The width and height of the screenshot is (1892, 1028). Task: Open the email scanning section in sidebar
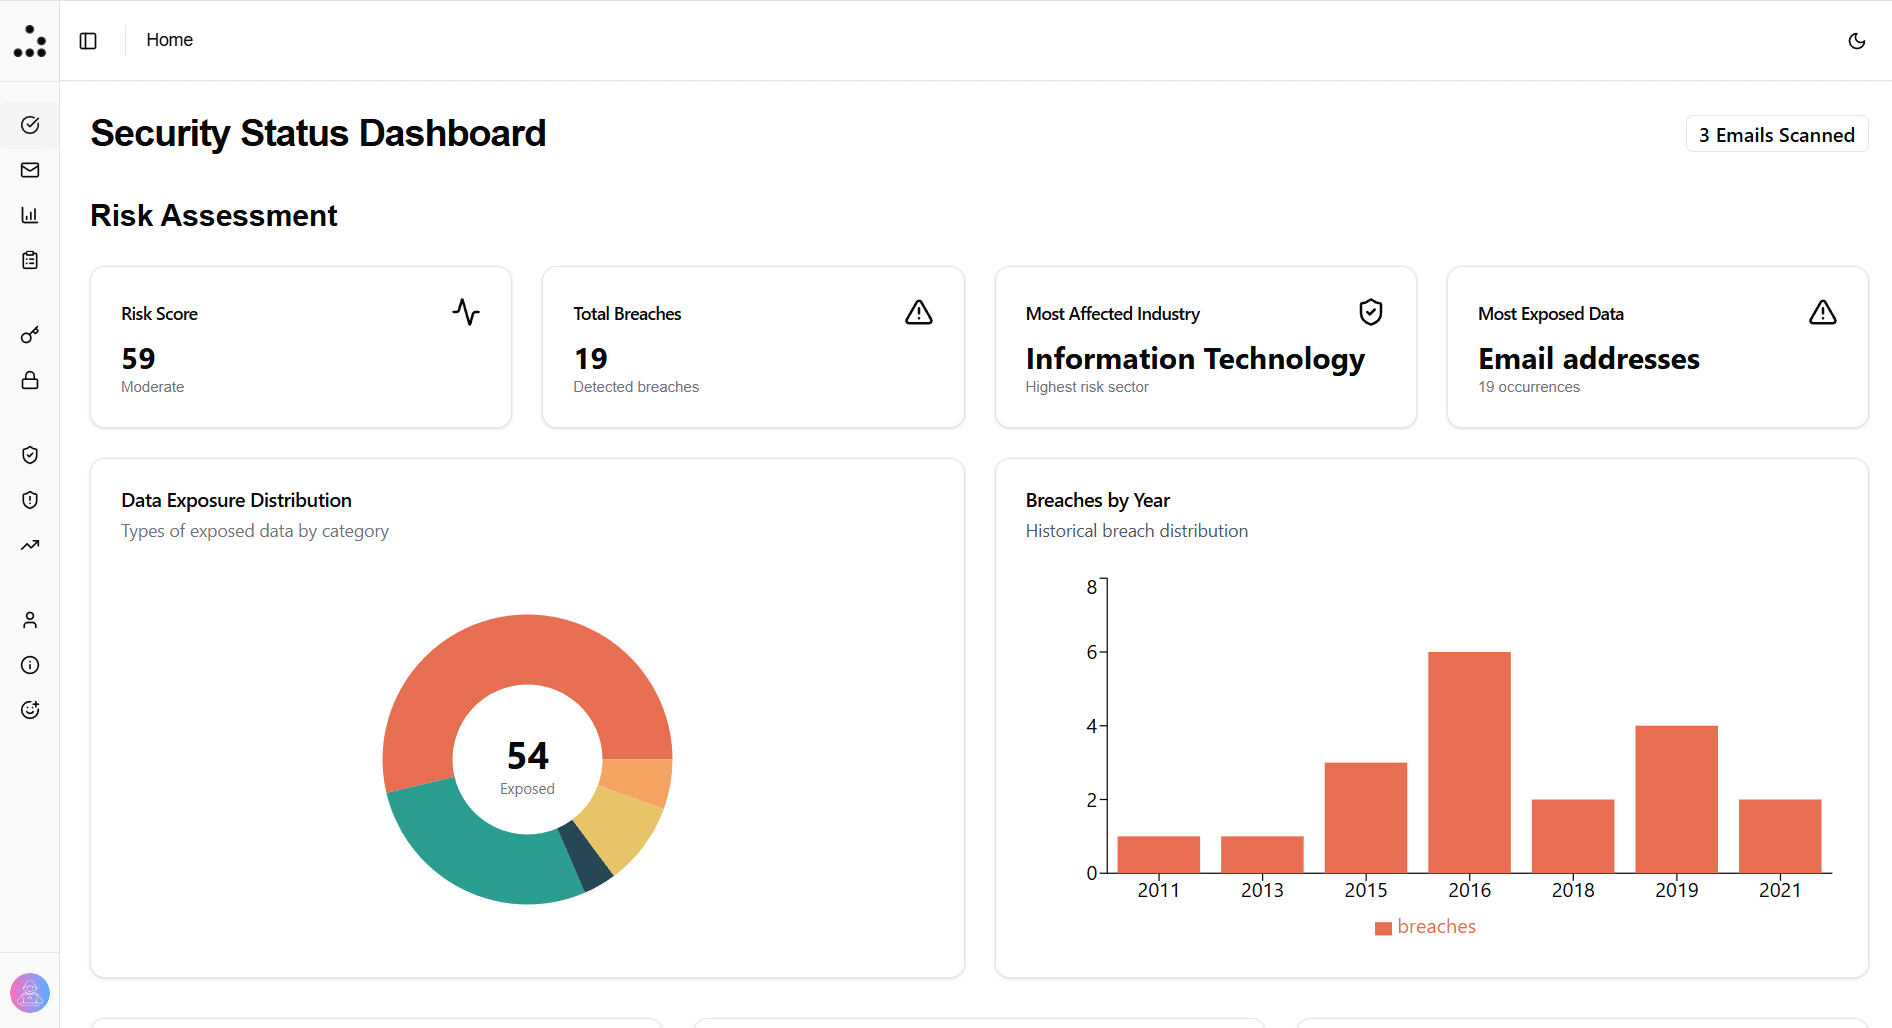29,170
